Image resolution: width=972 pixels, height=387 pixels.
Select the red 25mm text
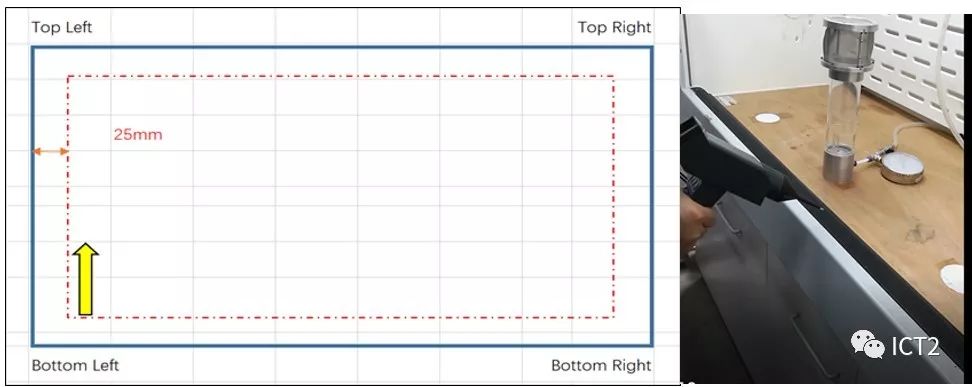pyautogui.click(x=138, y=135)
